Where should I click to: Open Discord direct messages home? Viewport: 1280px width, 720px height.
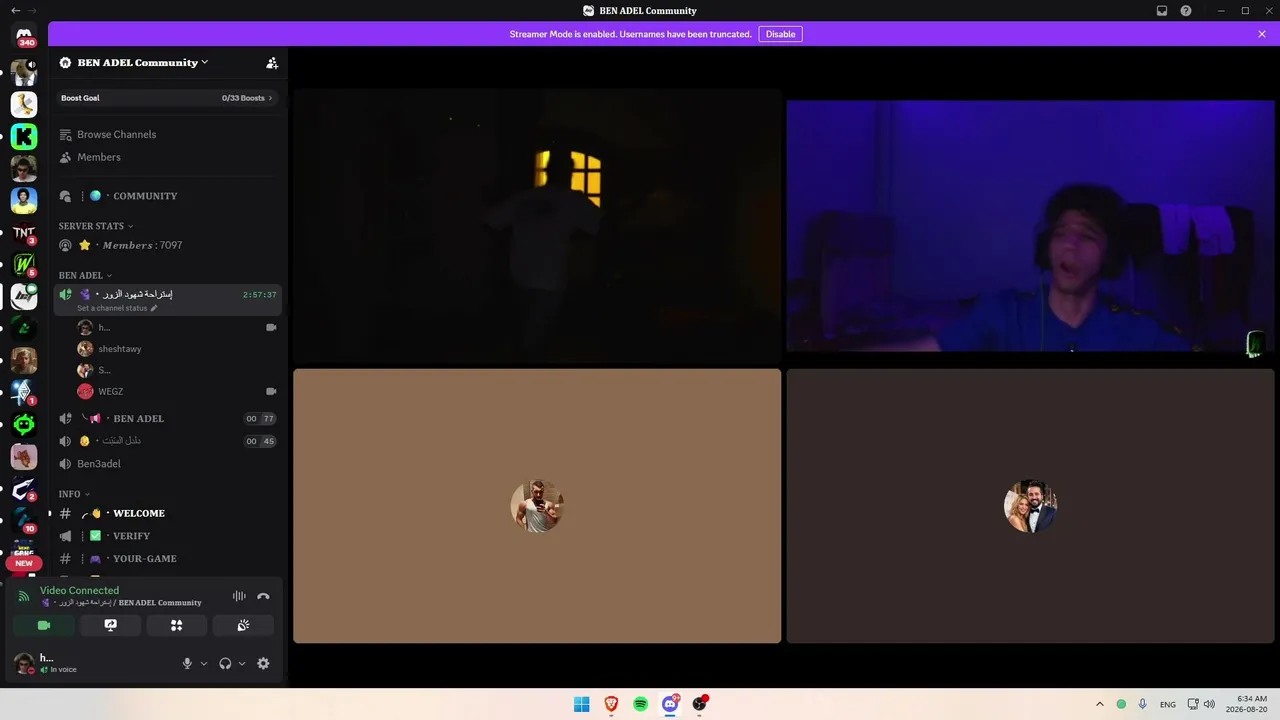click(24, 35)
